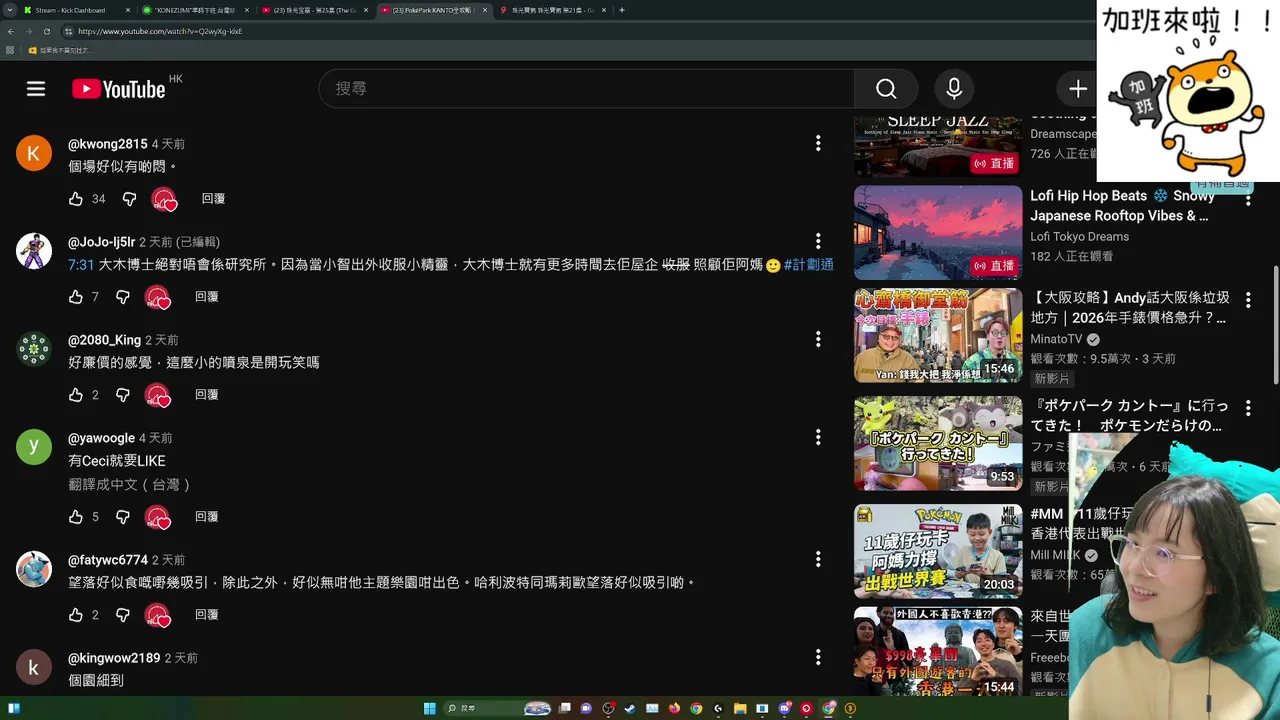Go to YouTube home via logo
The image size is (1280, 720).
118,89
